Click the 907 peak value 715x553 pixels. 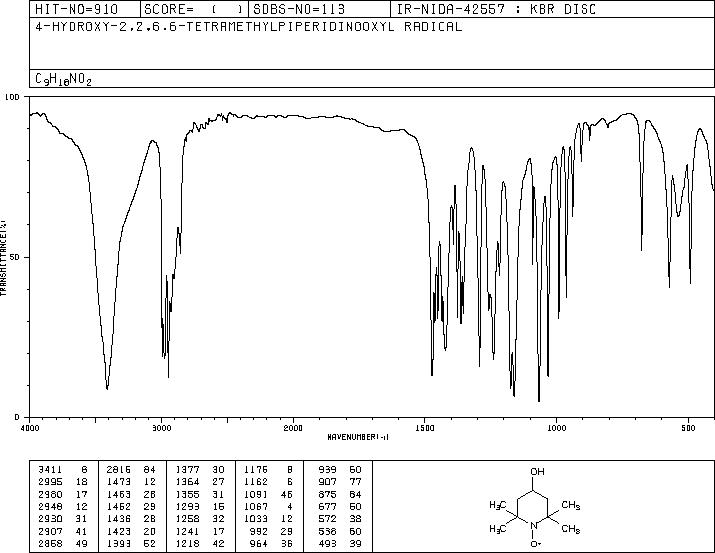[327, 482]
